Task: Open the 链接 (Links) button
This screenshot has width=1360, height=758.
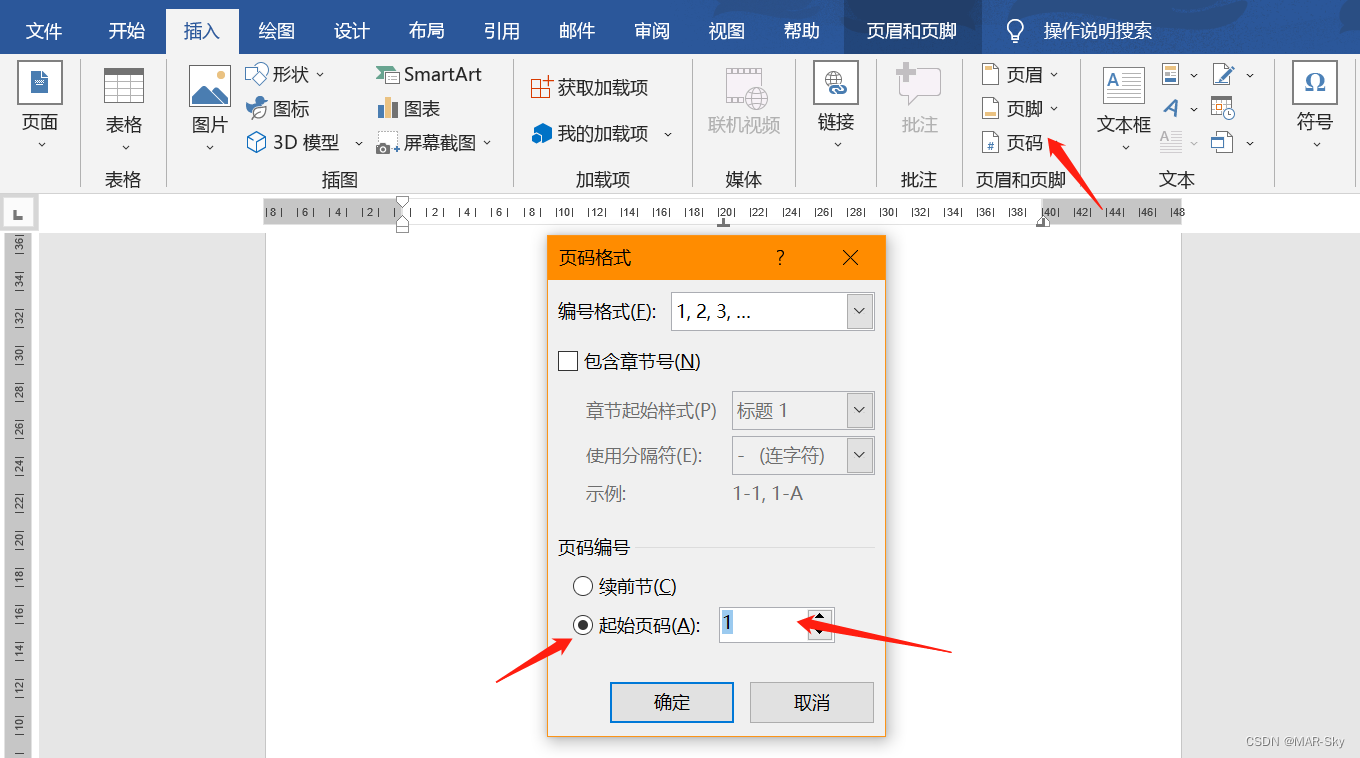Action: [836, 105]
